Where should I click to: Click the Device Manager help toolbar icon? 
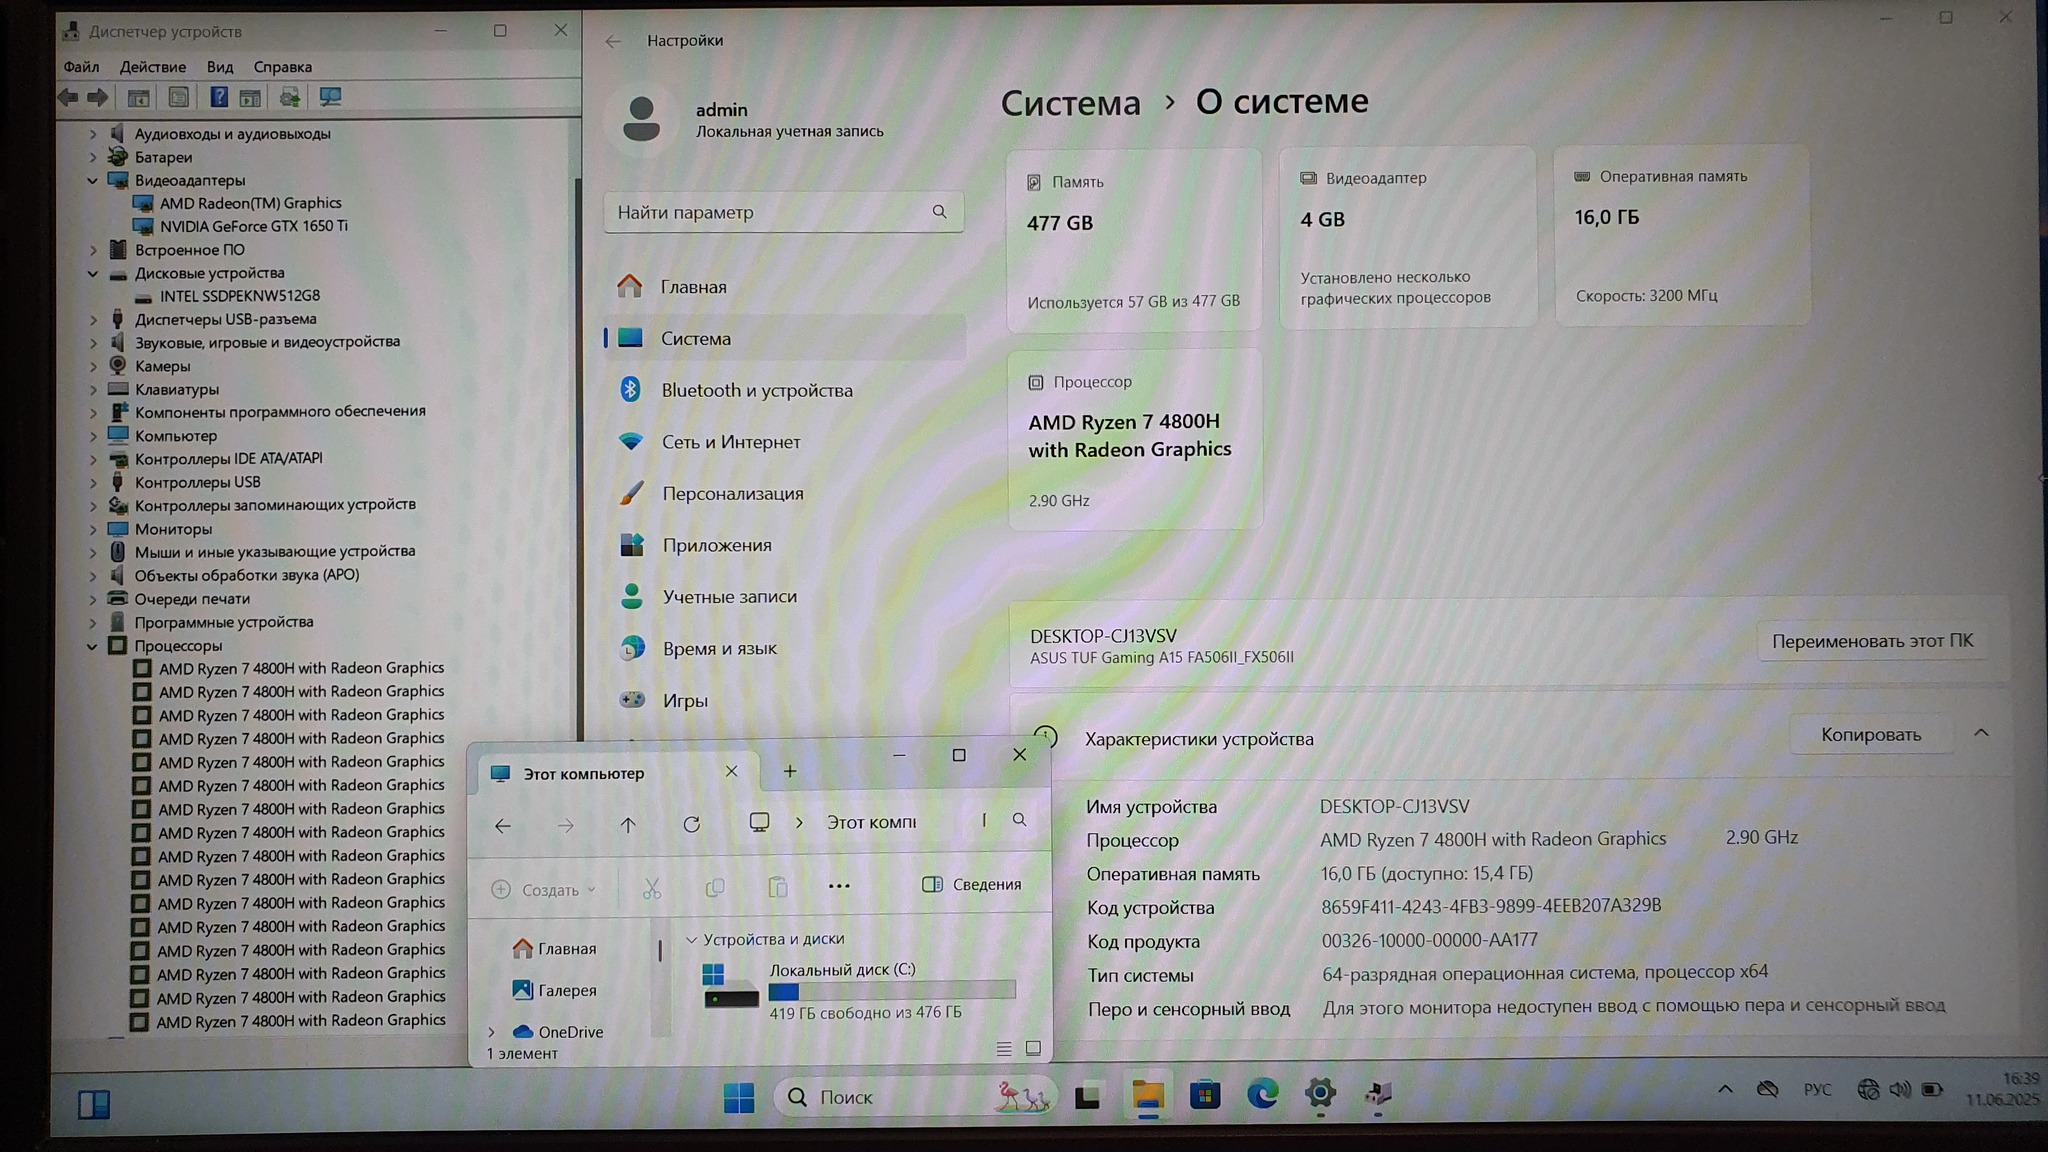click(x=218, y=97)
